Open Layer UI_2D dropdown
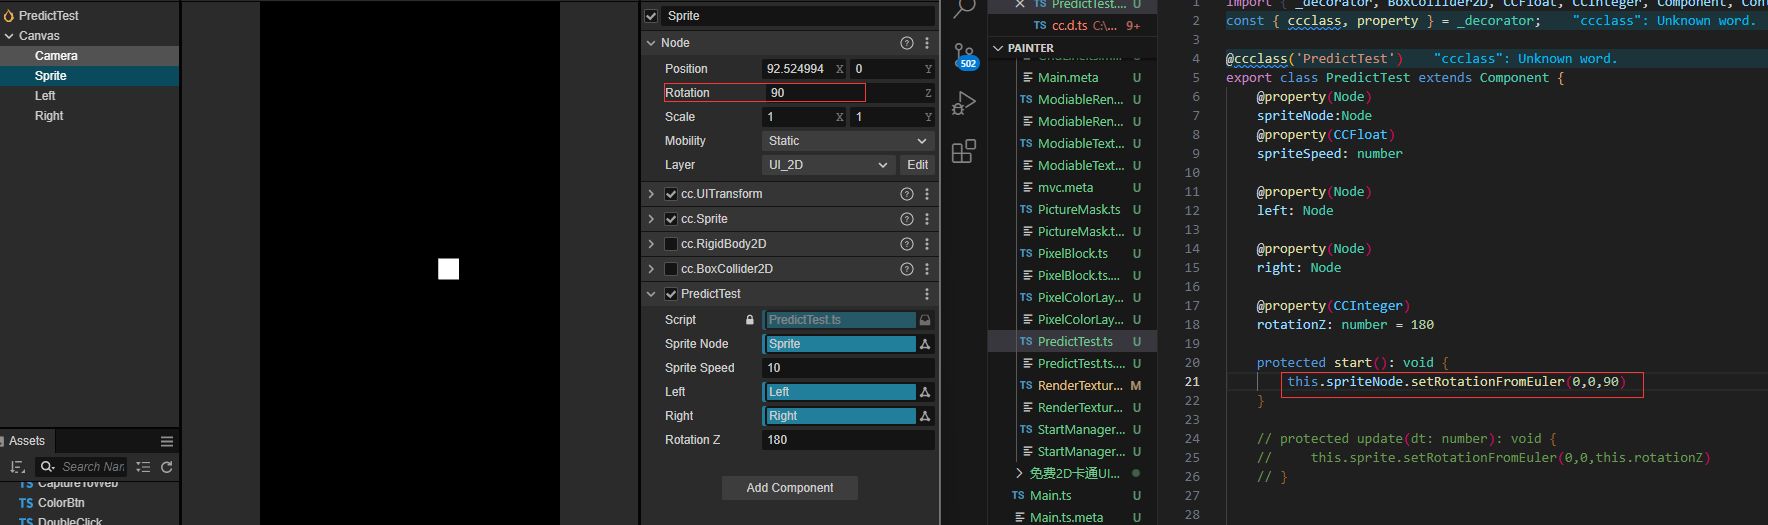Image resolution: width=1768 pixels, height=525 pixels. pyautogui.click(x=828, y=165)
